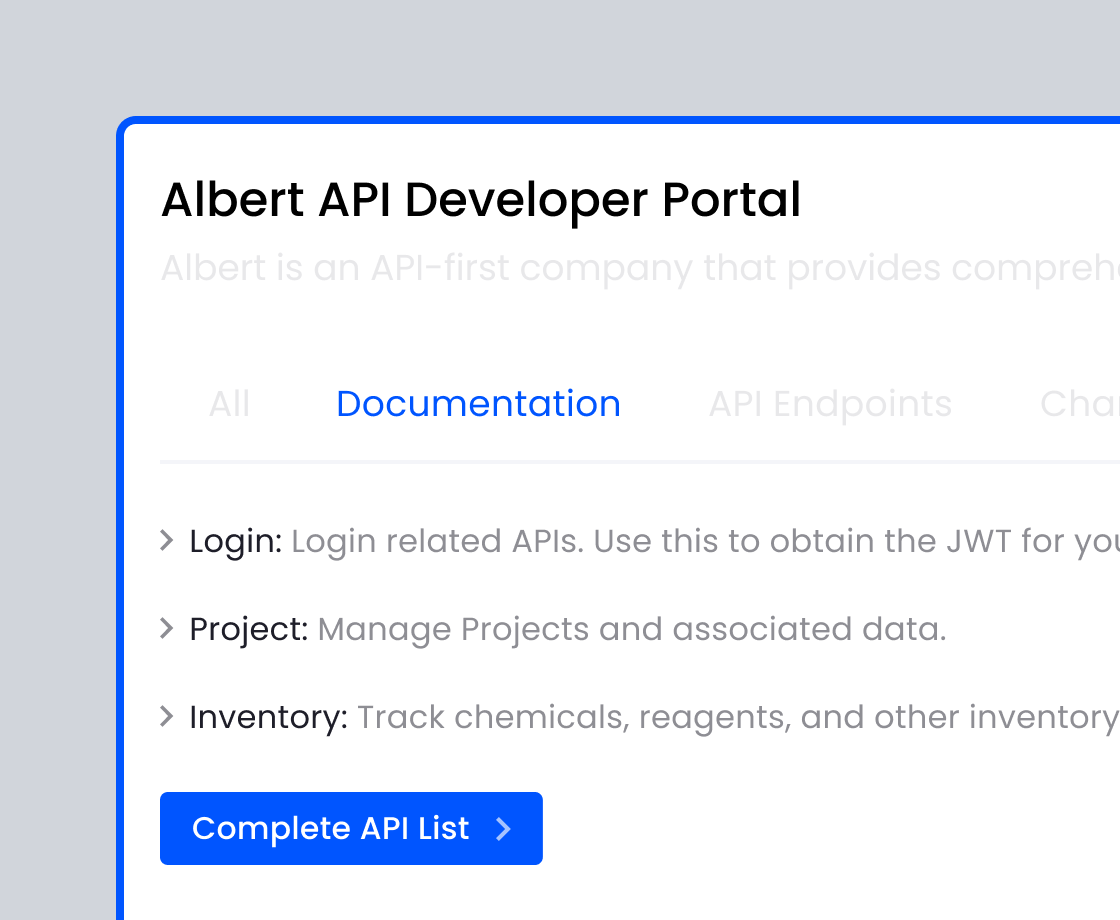This screenshot has width=1120, height=920.
Task: Expand the Login section chevron
Action: click(x=166, y=541)
